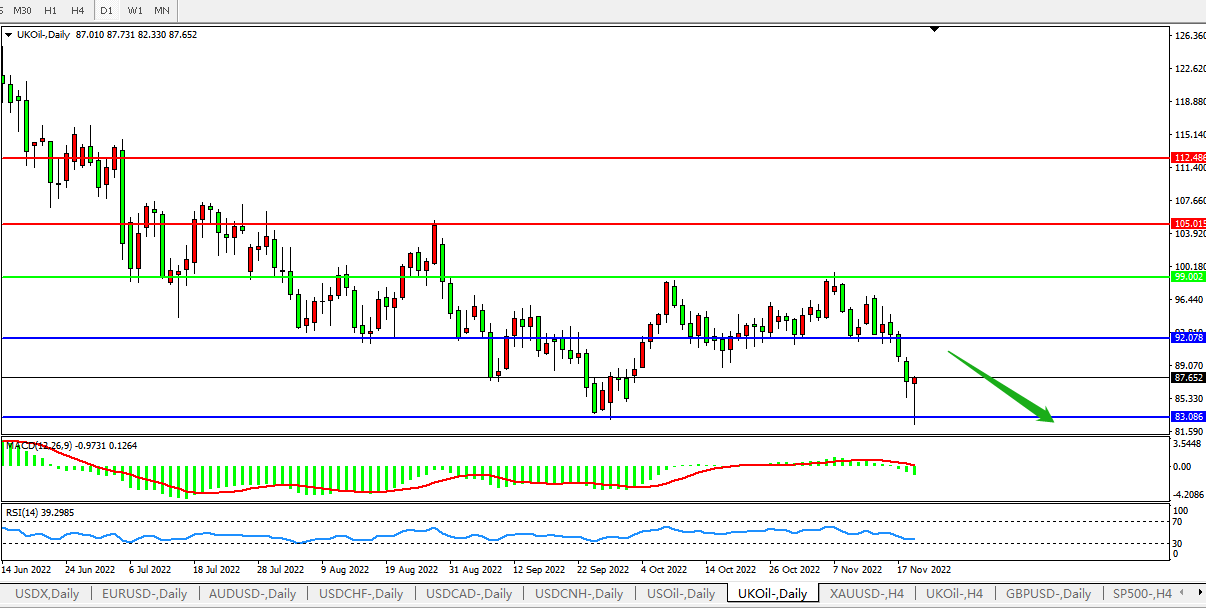The image size is (1206, 608).
Task: Toggle the D1 daily timeframe button
Action: (106, 10)
